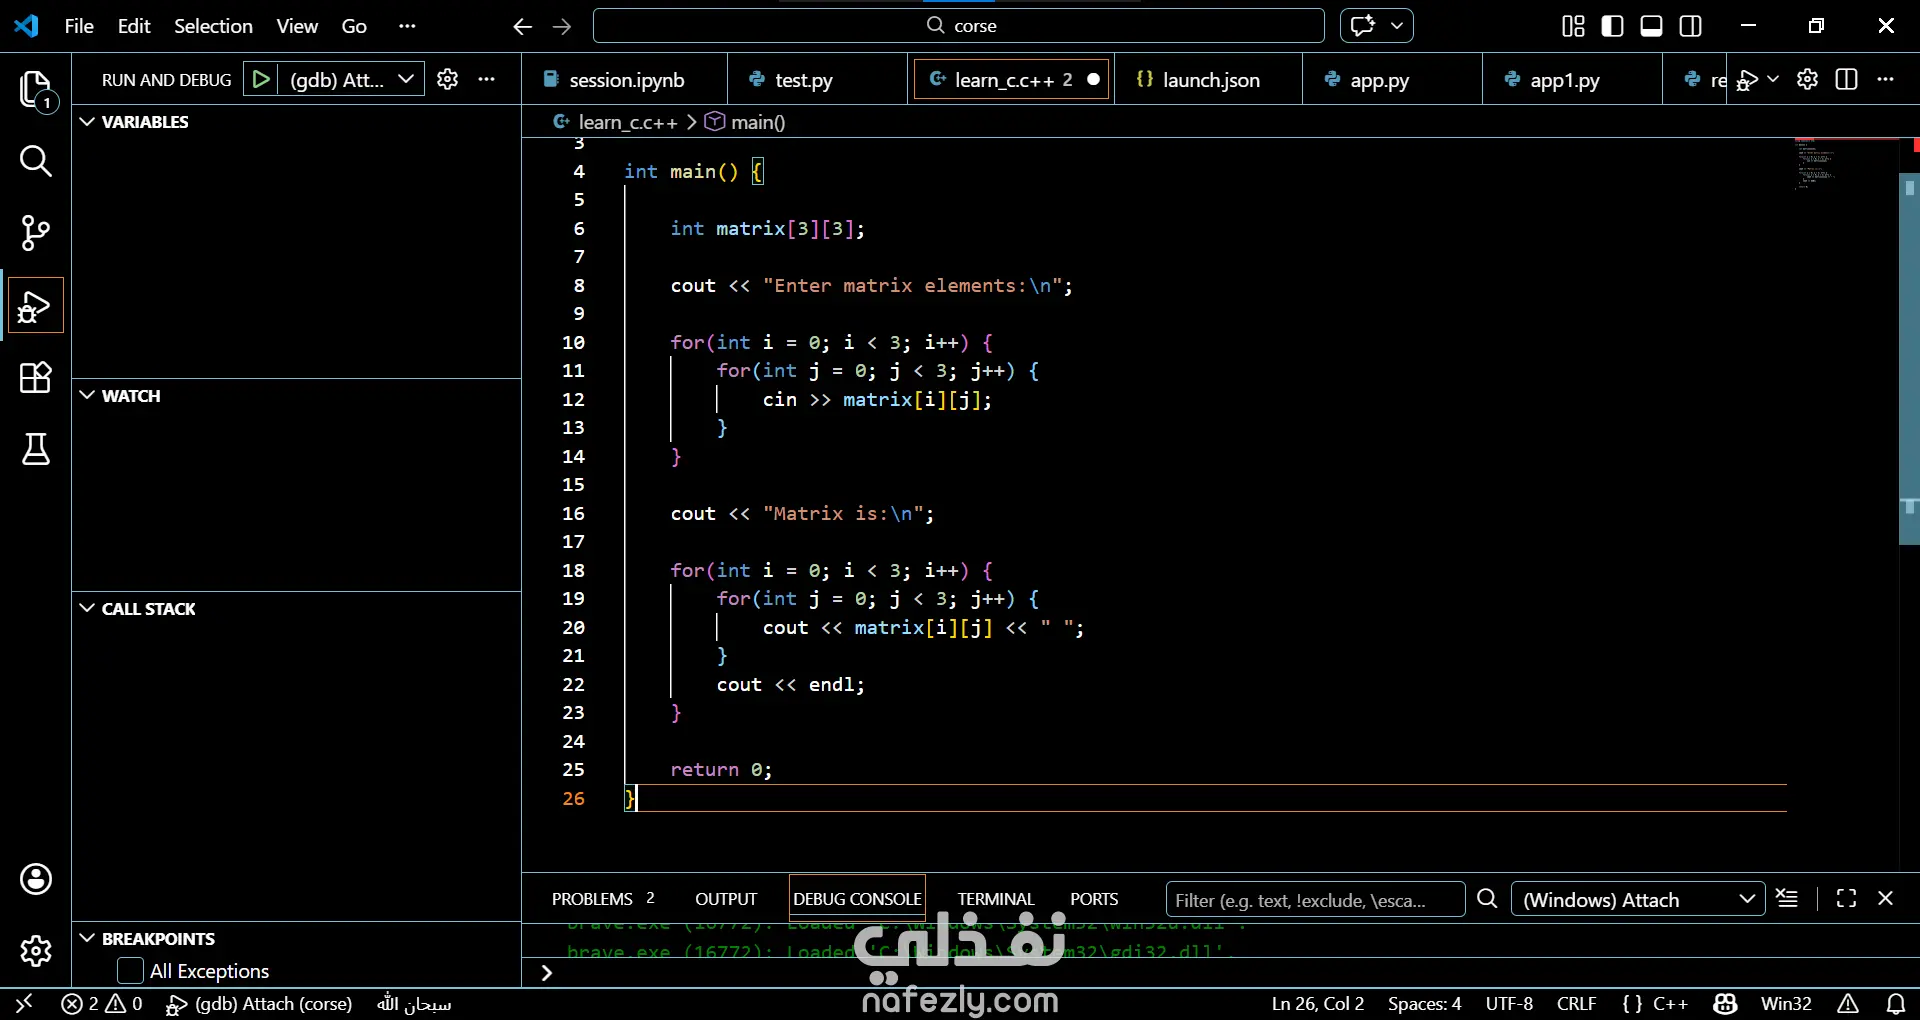The image size is (1920, 1020).
Task: Open the Search view in activity bar
Action: (36, 161)
